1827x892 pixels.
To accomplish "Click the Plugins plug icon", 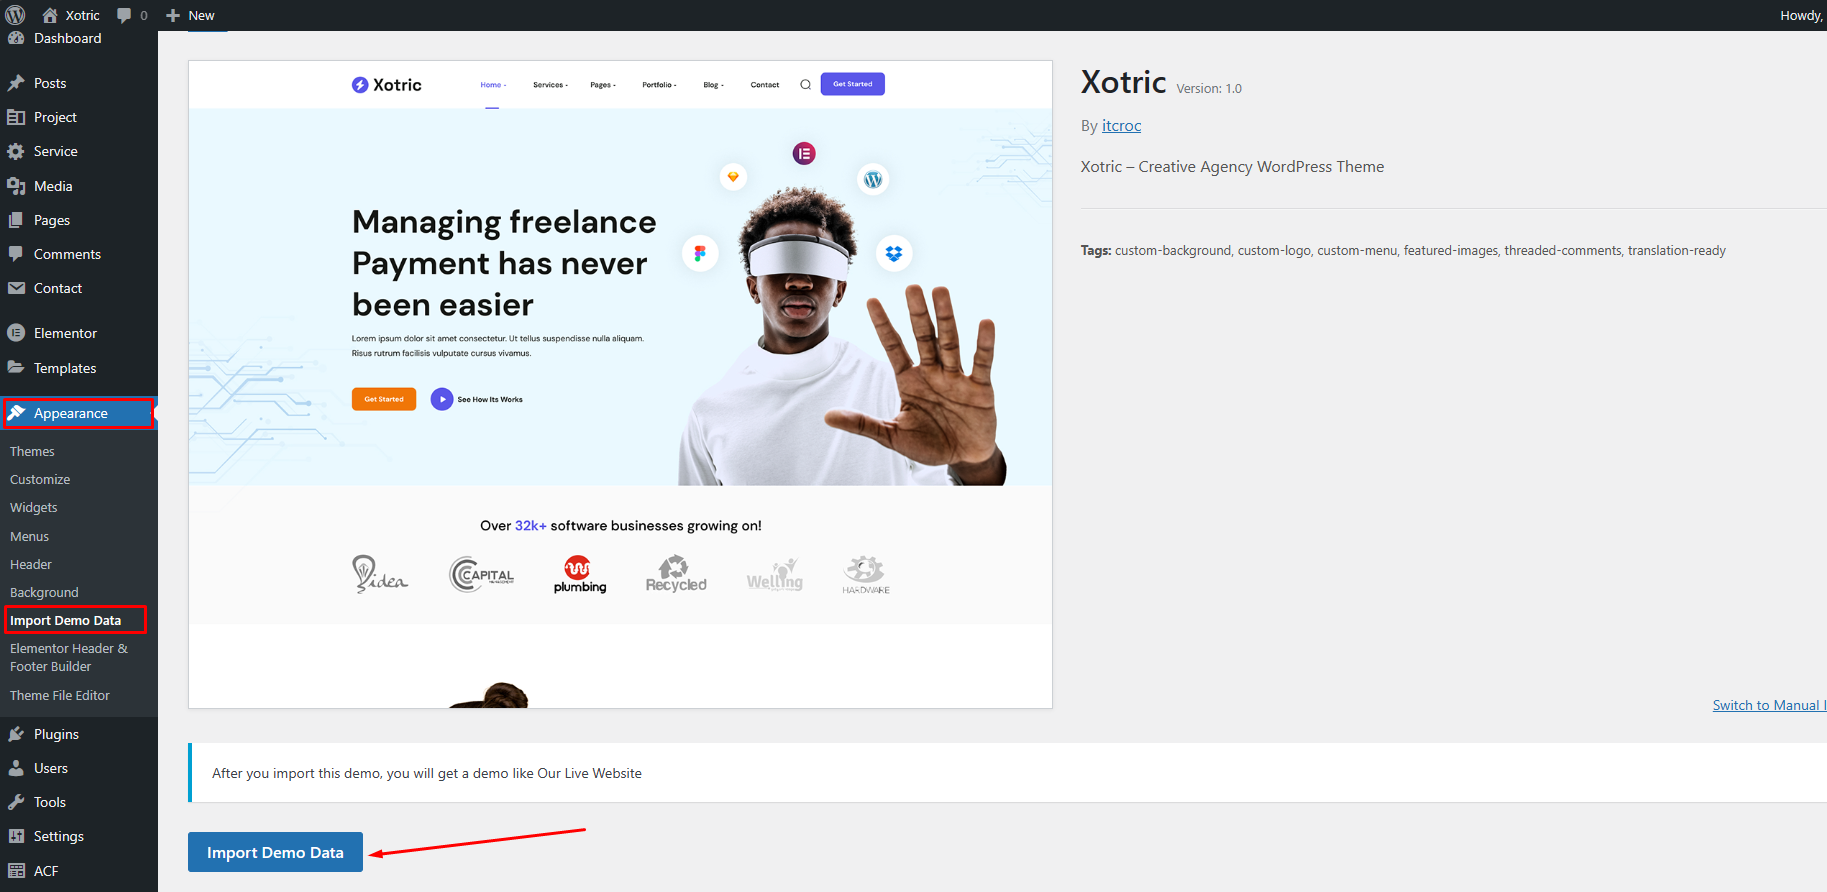I will pyautogui.click(x=16, y=734).
